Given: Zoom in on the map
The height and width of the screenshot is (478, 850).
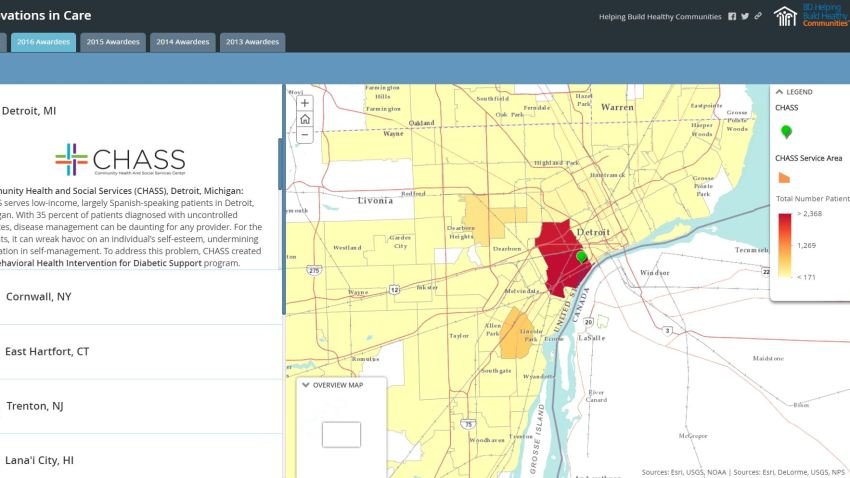Looking at the screenshot, I should click(305, 103).
